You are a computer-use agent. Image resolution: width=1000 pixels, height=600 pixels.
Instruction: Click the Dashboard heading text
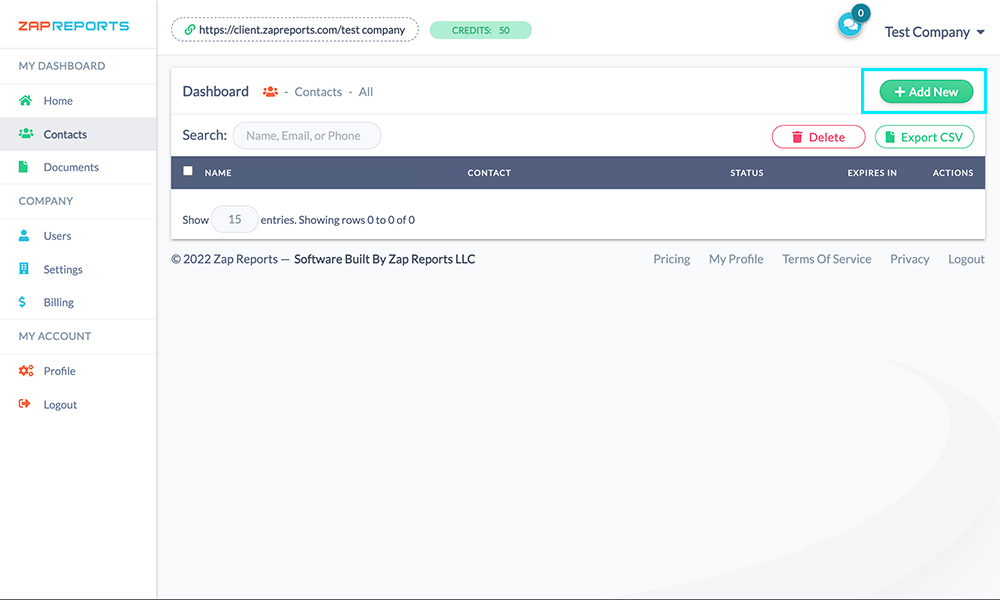[216, 91]
